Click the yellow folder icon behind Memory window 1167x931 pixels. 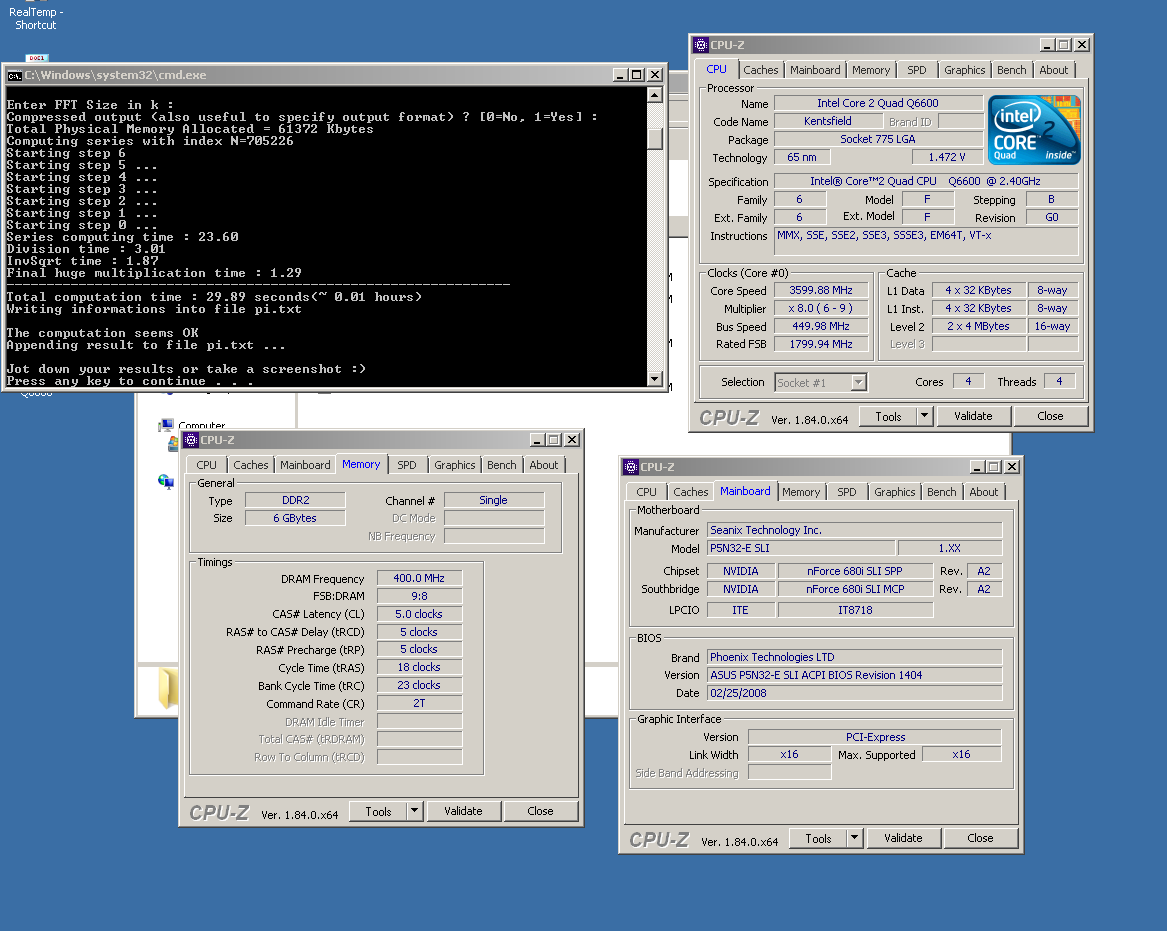tap(168, 688)
